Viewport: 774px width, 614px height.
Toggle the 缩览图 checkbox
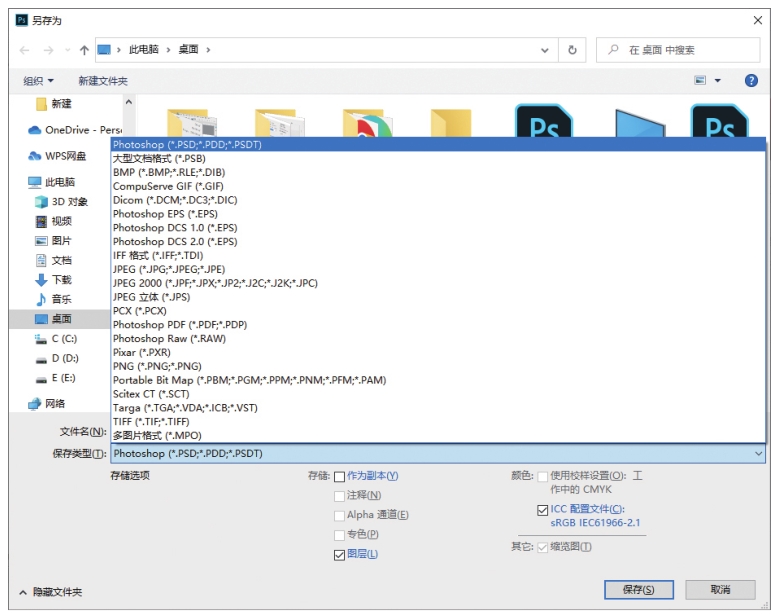[542, 547]
